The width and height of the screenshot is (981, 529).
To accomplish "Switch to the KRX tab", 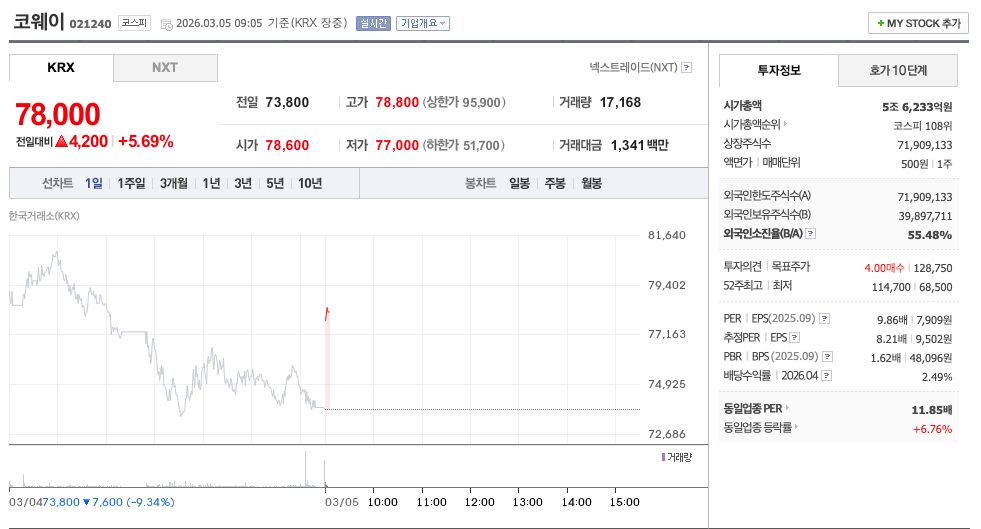I will 61,68.
